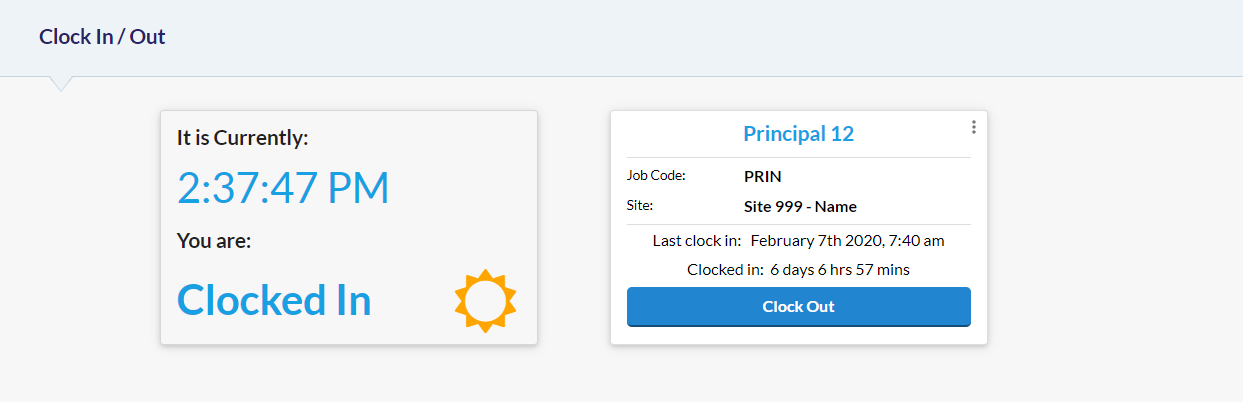Click the You are label
Screen dimensions: 1243x402
214,240
